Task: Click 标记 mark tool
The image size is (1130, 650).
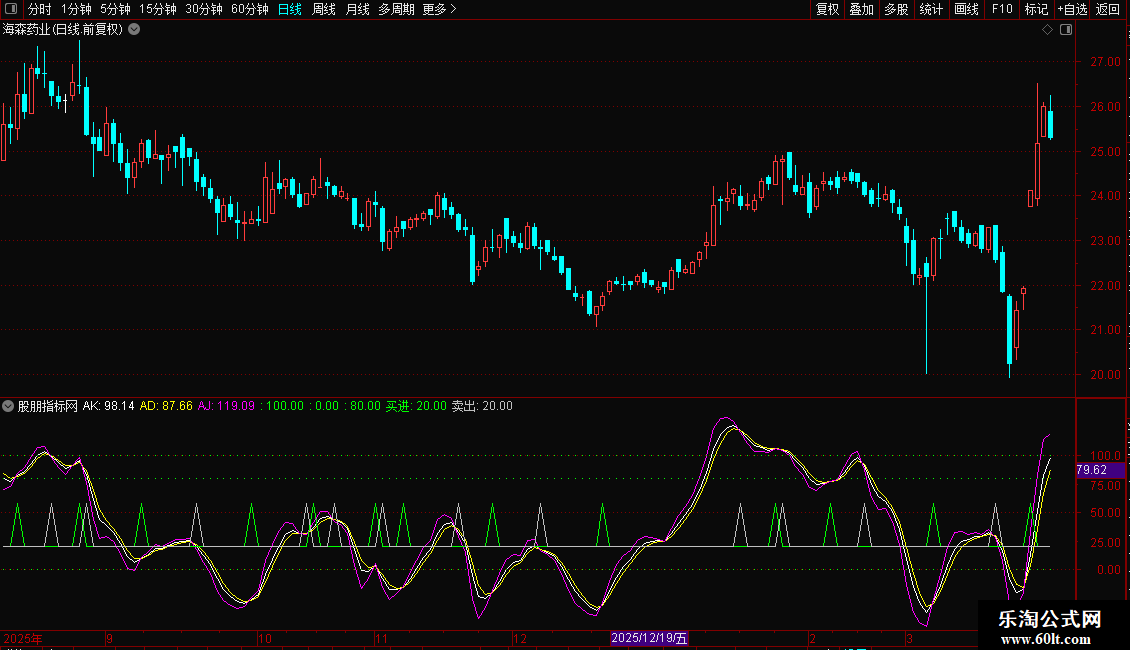Action: (x=1036, y=9)
